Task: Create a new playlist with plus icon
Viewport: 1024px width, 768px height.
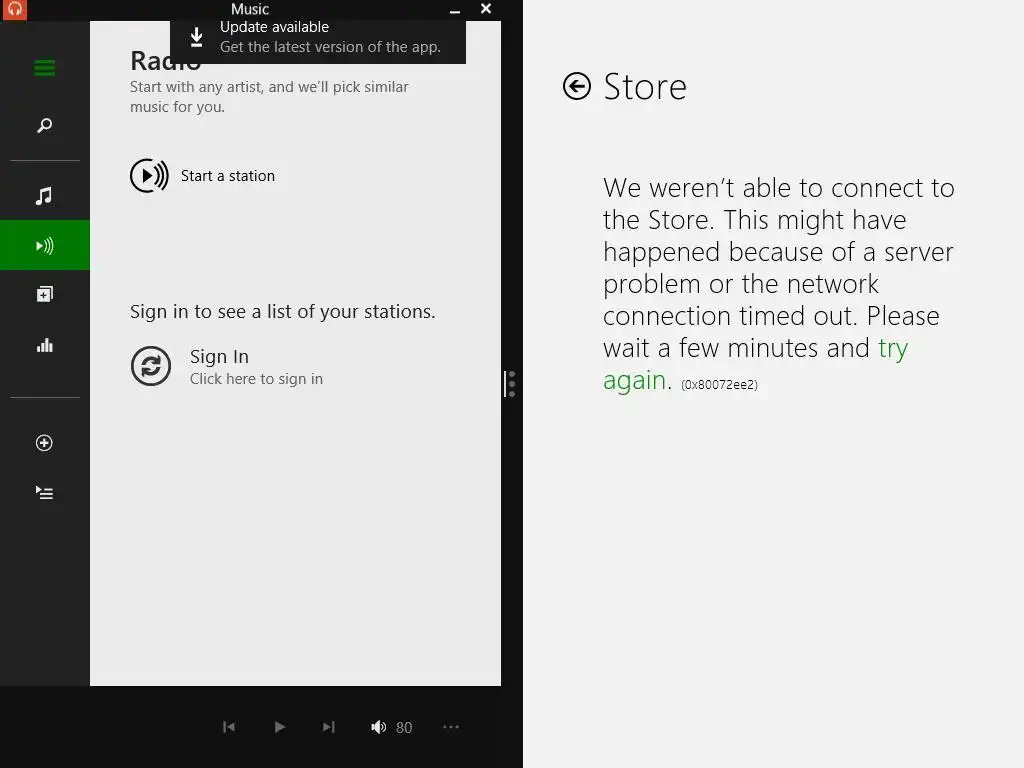Action: point(44,443)
